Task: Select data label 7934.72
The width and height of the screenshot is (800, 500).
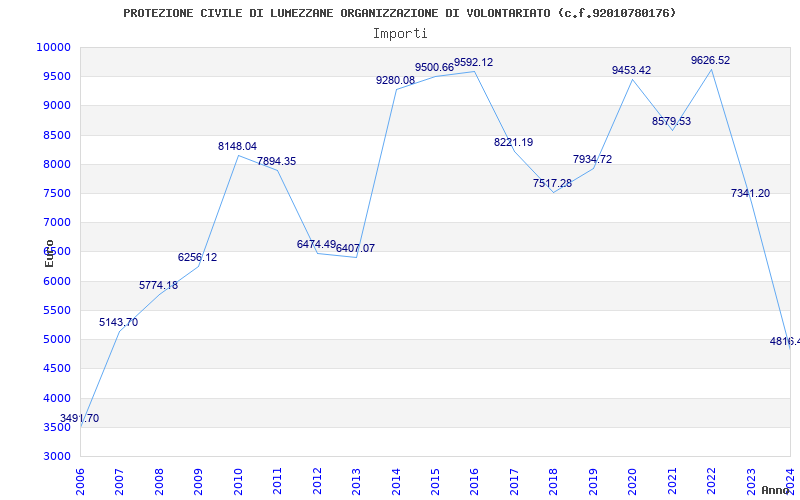Action: click(x=592, y=159)
